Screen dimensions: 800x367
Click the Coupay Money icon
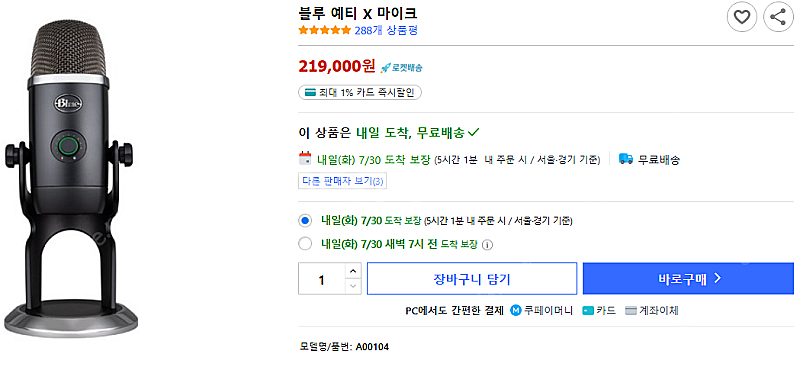(x=516, y=310)
